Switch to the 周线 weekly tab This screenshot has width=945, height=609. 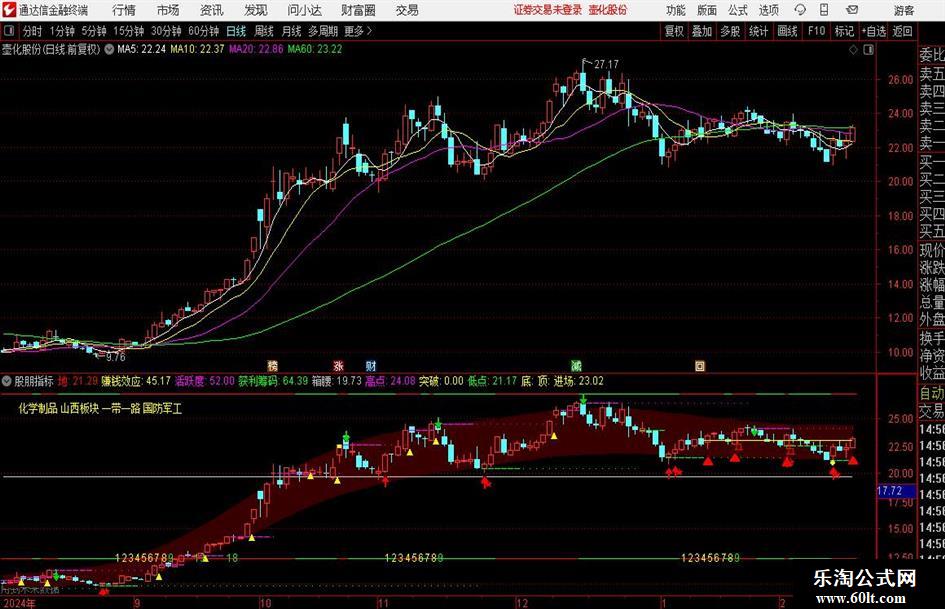tap(264, 31)
